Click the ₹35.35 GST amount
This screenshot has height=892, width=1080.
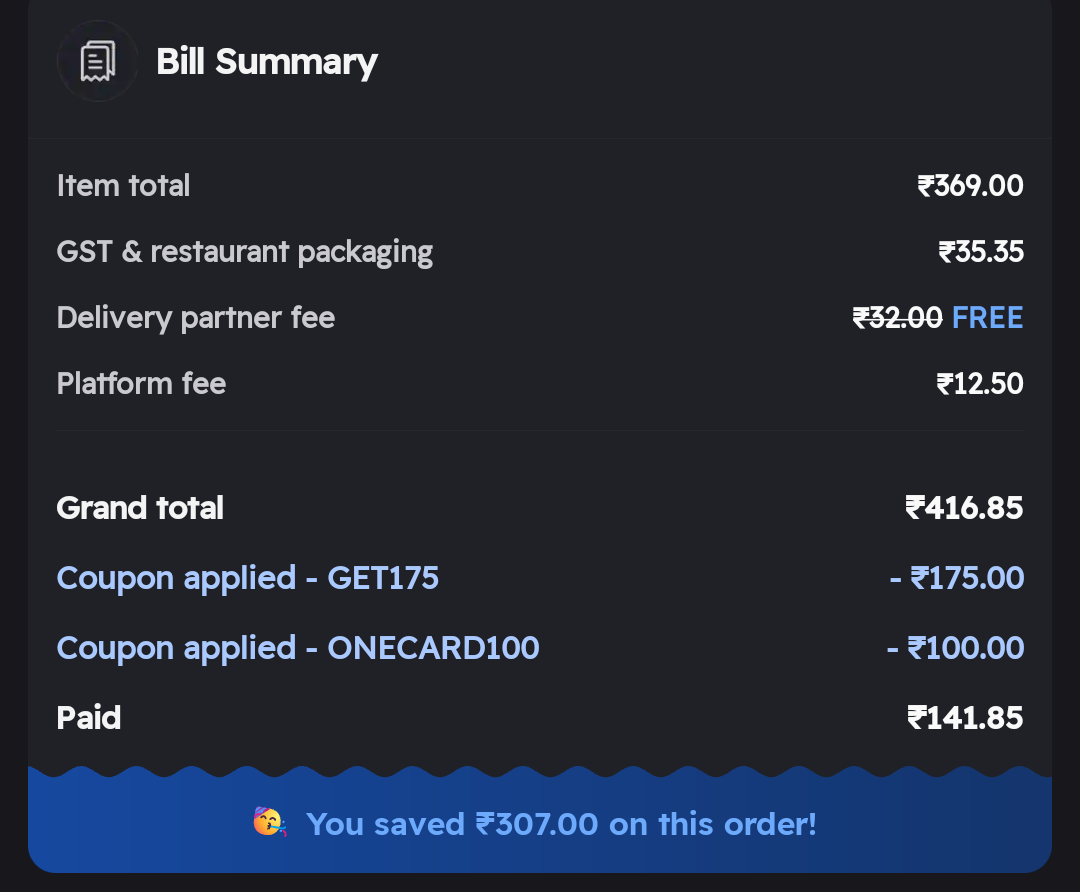tap(981, 252)
